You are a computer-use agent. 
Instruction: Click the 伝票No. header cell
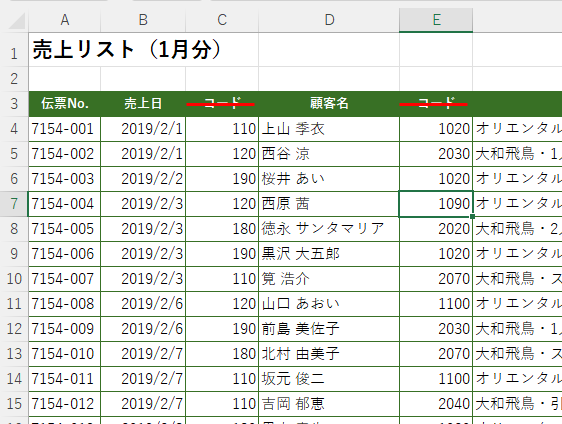(x=65, y=104)
